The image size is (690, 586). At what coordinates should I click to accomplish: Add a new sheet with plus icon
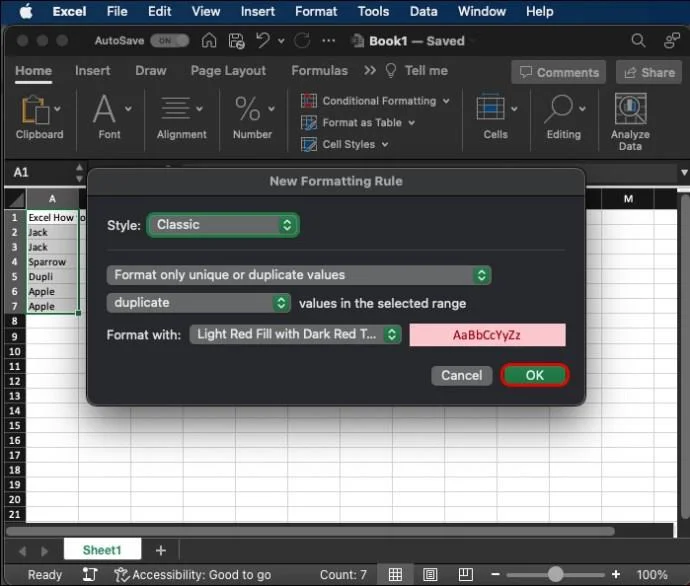coord(160,550)
